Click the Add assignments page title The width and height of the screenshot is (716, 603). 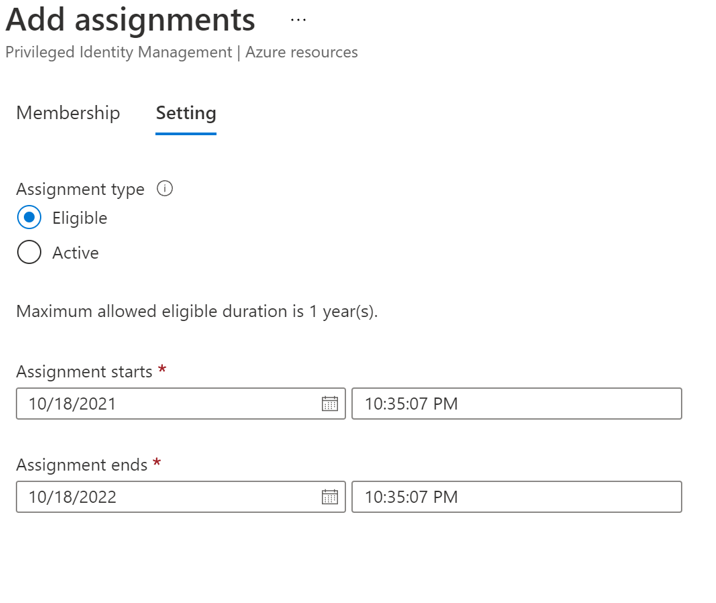[x=130, y=20]
